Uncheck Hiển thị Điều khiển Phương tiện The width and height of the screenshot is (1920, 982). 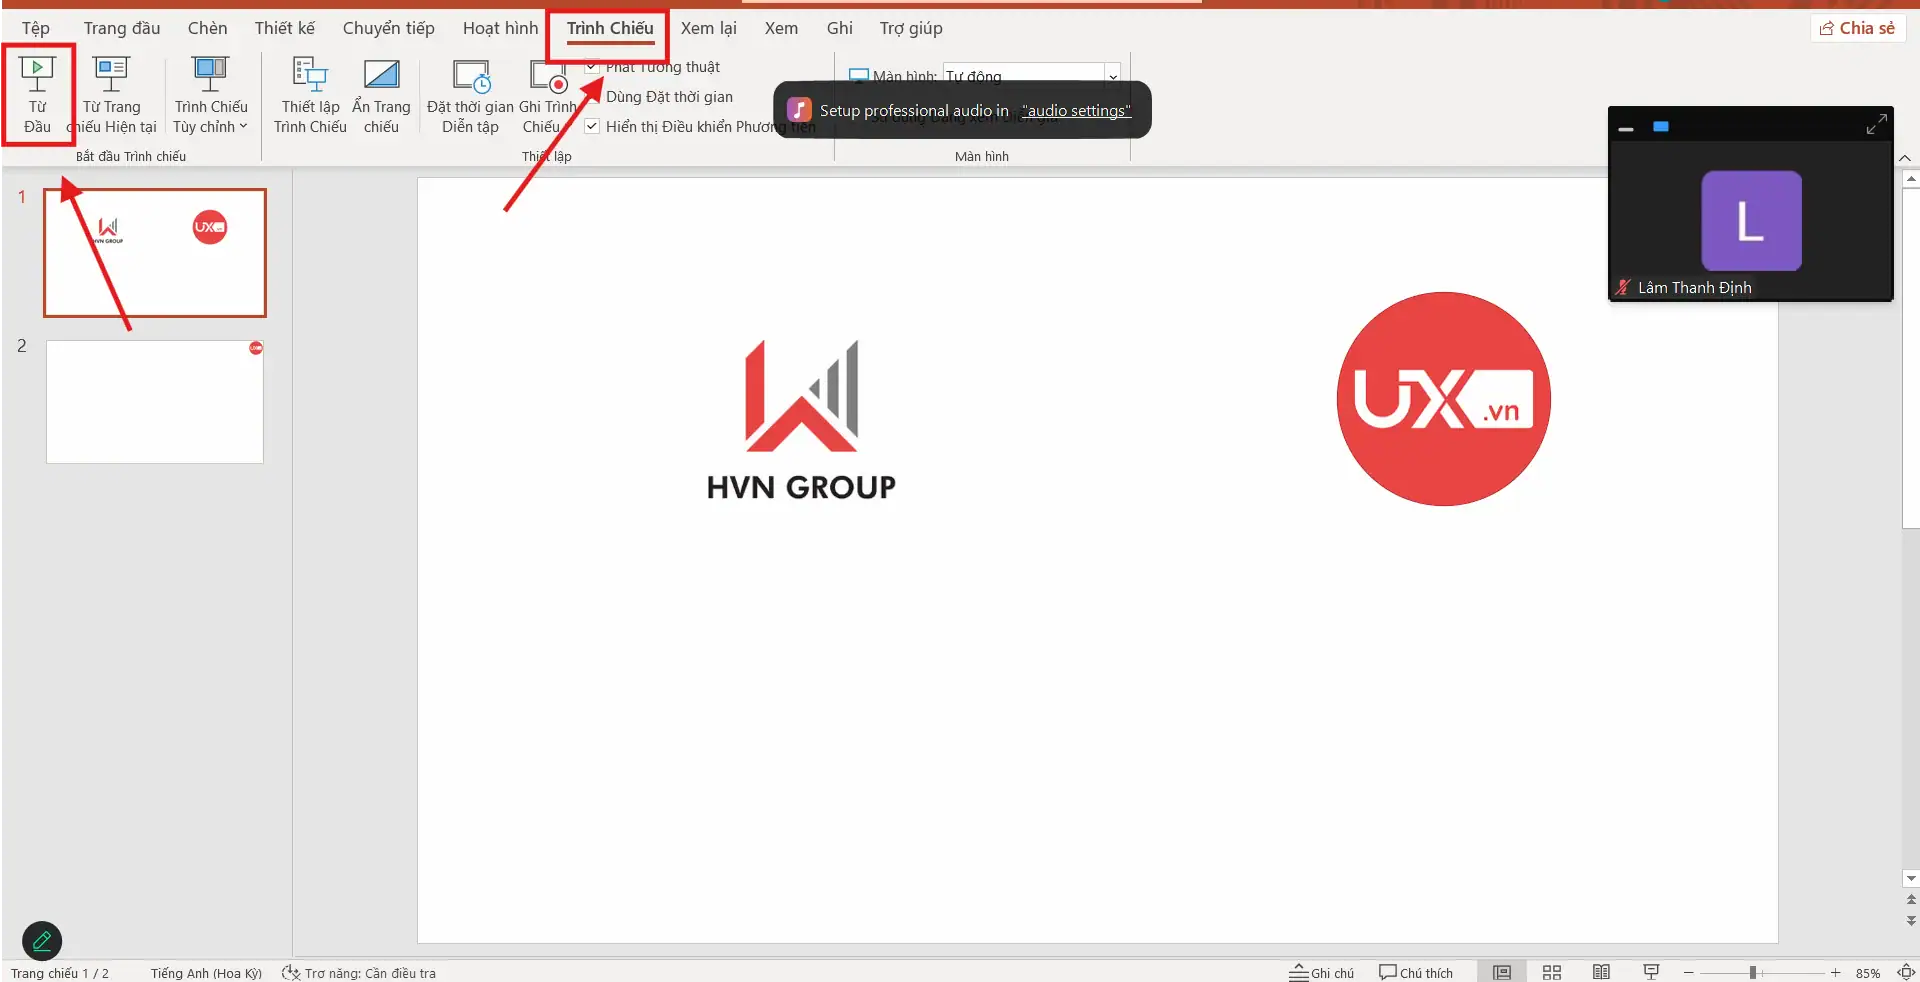(x=592, y=127)
